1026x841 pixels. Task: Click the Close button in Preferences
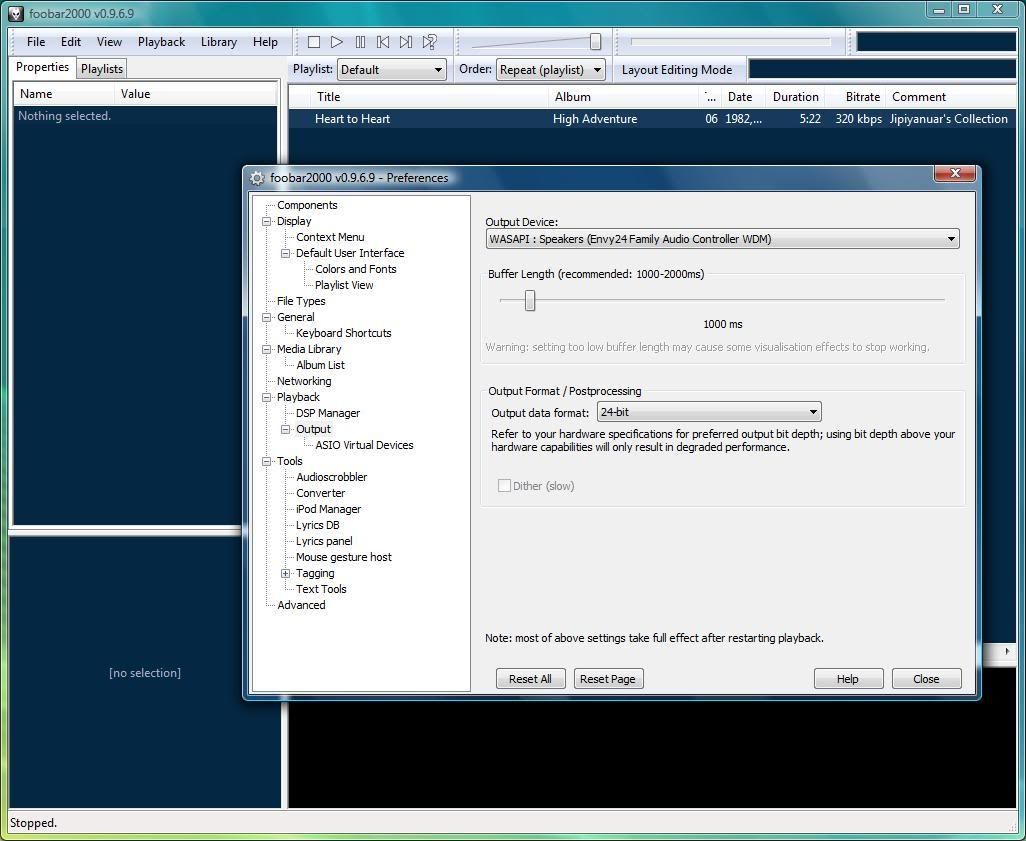point(927,679)
